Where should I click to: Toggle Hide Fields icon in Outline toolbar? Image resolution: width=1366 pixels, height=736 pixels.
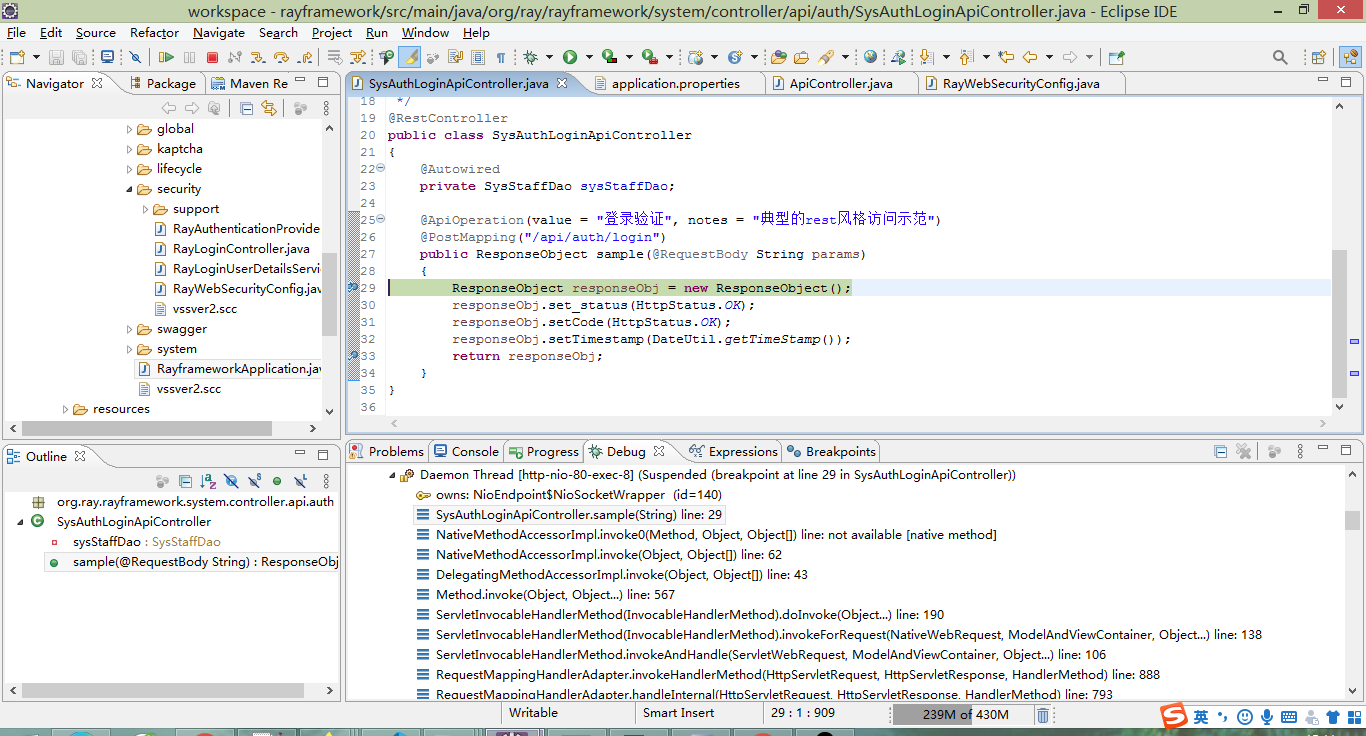[x=231, y=481]
